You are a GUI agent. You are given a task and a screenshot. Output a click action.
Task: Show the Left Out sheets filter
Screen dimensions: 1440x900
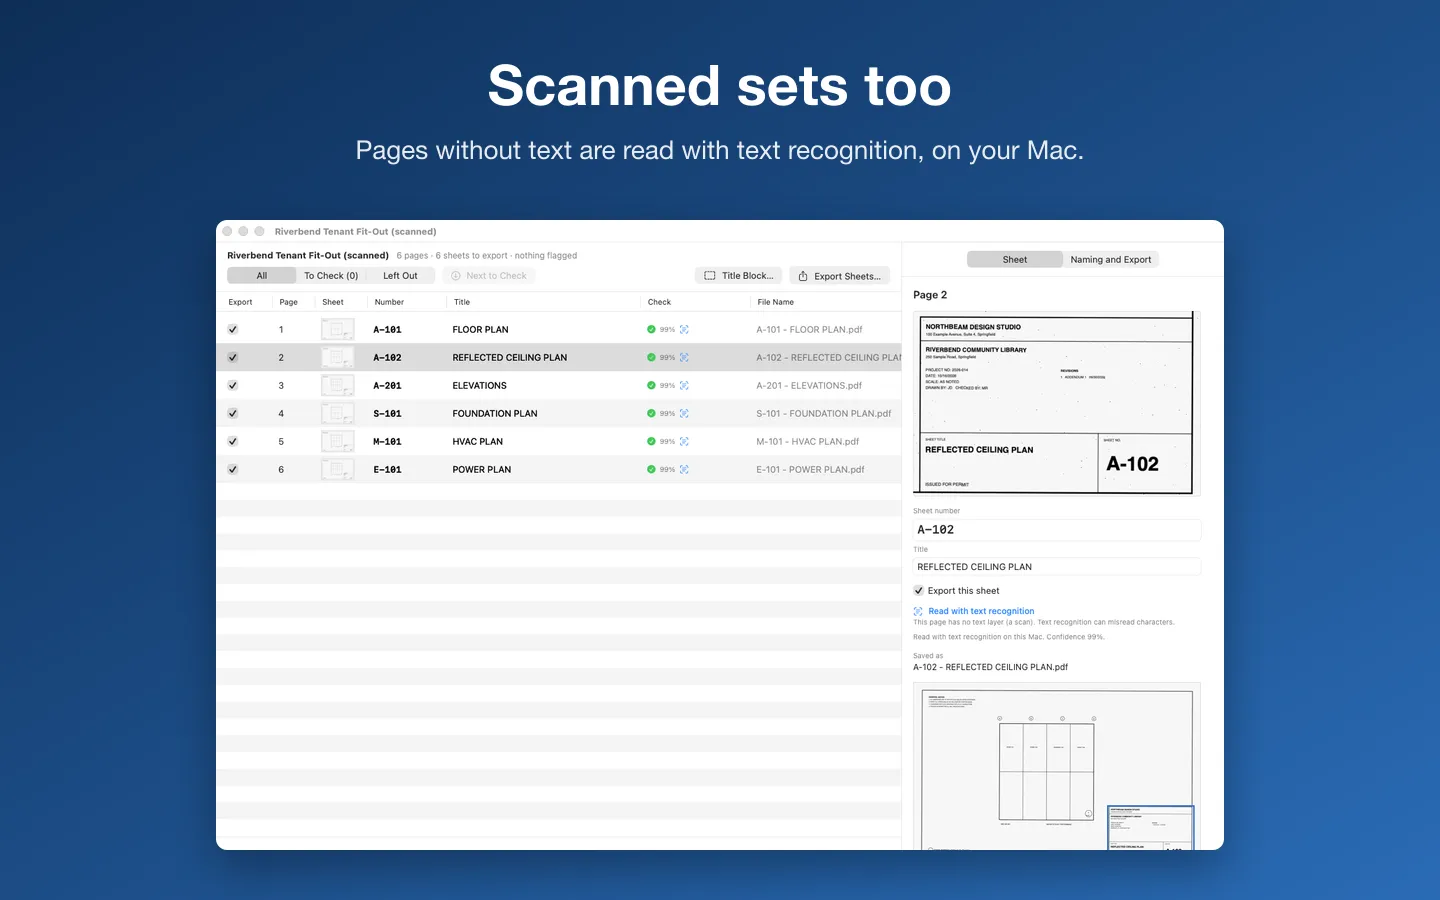400,276
